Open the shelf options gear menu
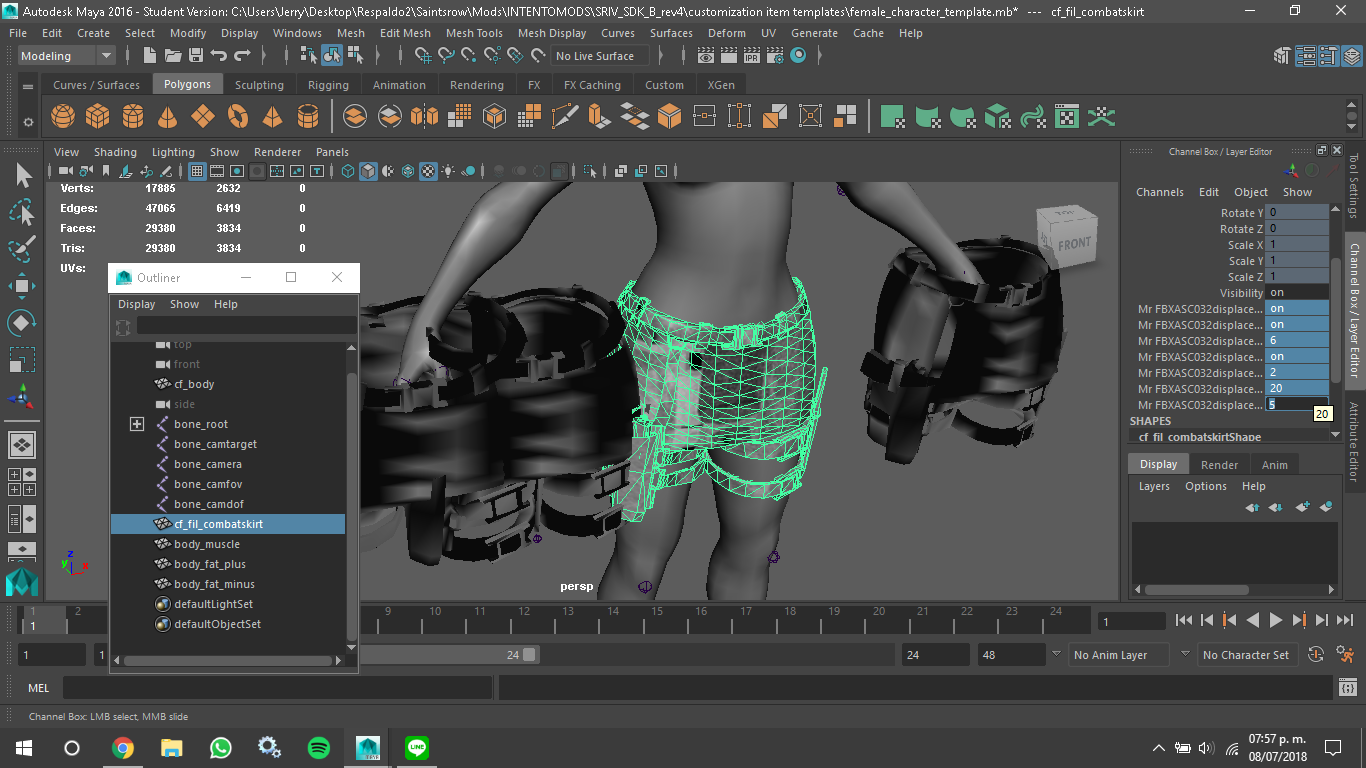Image resolution: width=1366 pixels, height=768 pixels. pyautogui.click(x=28, y=121)
